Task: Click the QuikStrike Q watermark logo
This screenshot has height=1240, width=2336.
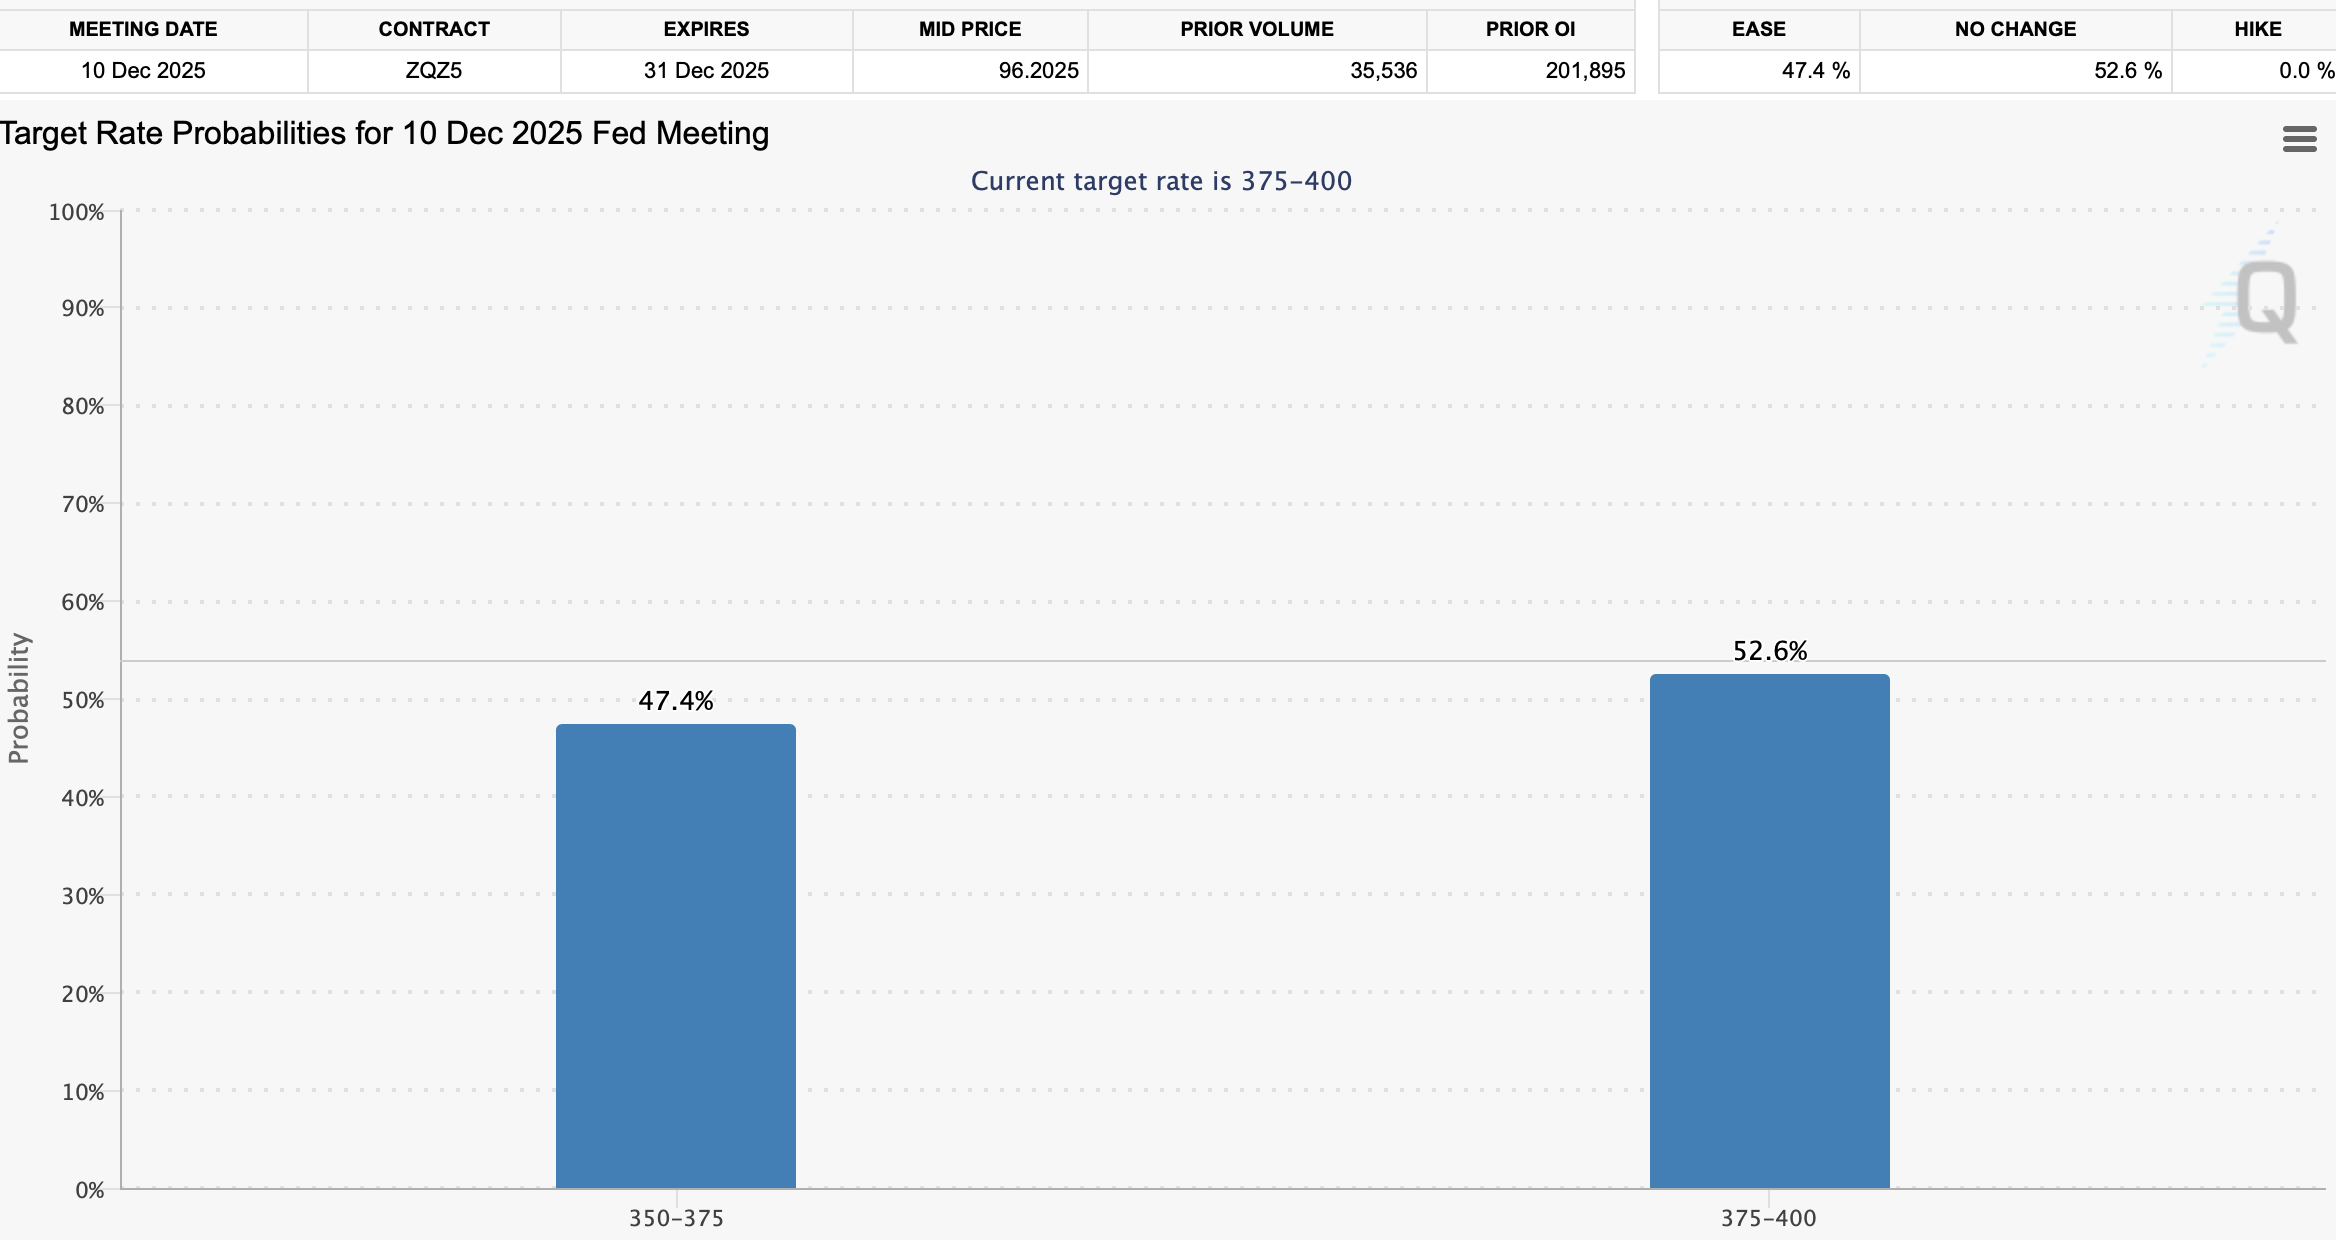Action: pos(2264,300)
